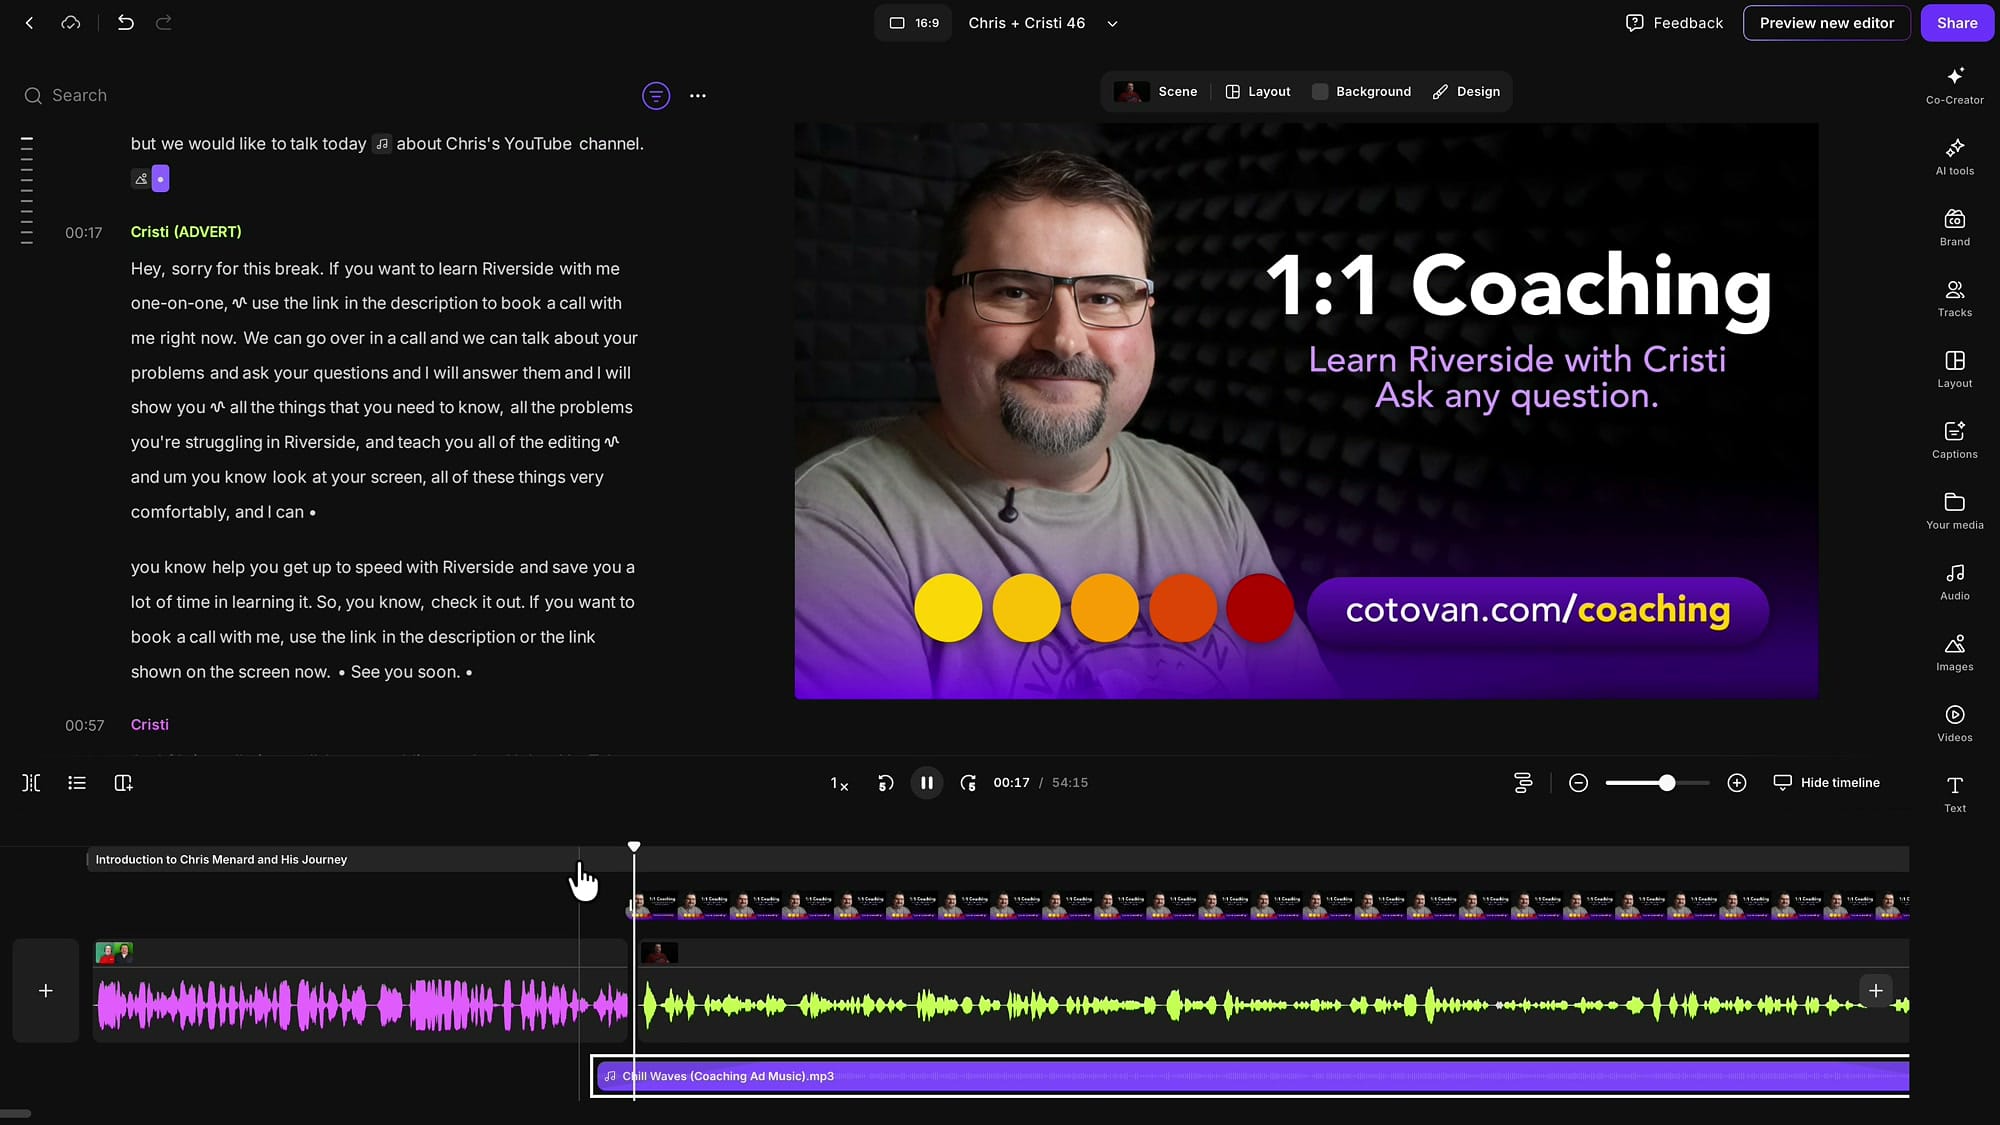Open the 16:9 aspect ratio selector
This screenshot has height=1125, width=2000.
(914, 23)
